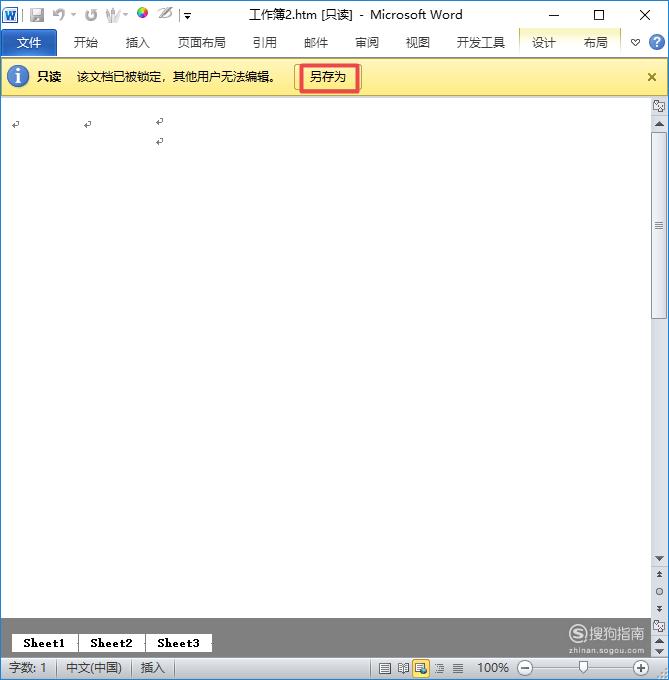Click the Word application icon in title bar
669x680 pixels.
(x=10, y=15)
